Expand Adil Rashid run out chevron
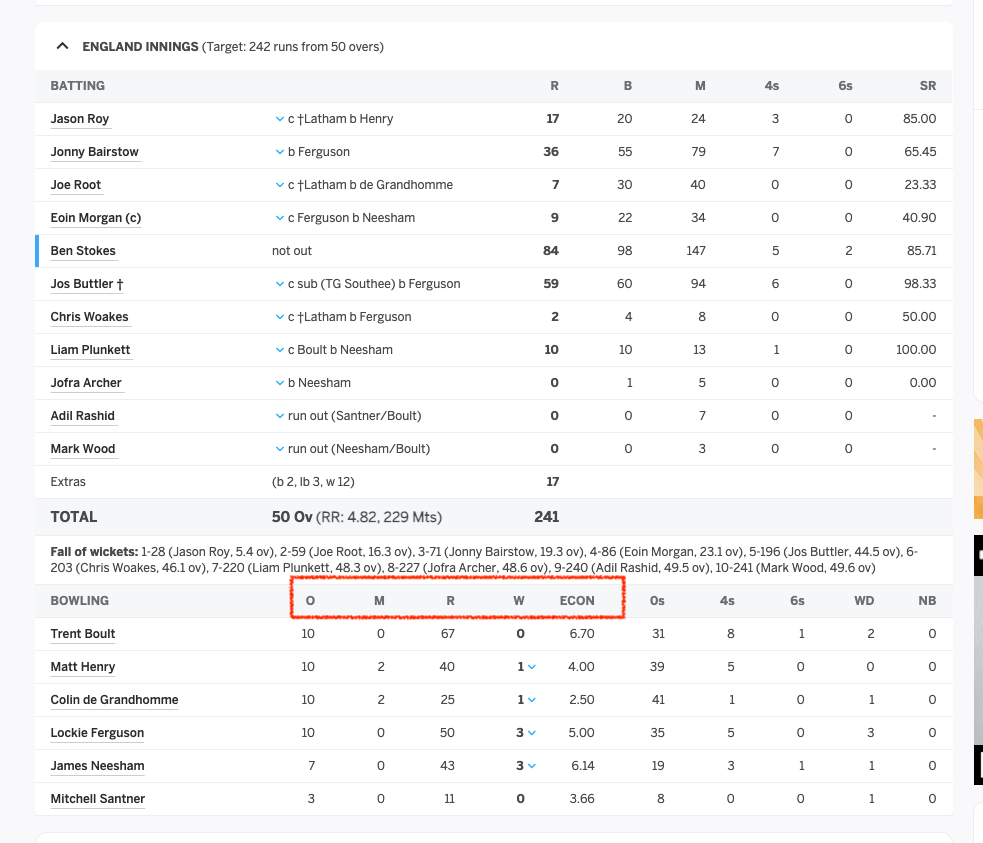 (280, 416)
